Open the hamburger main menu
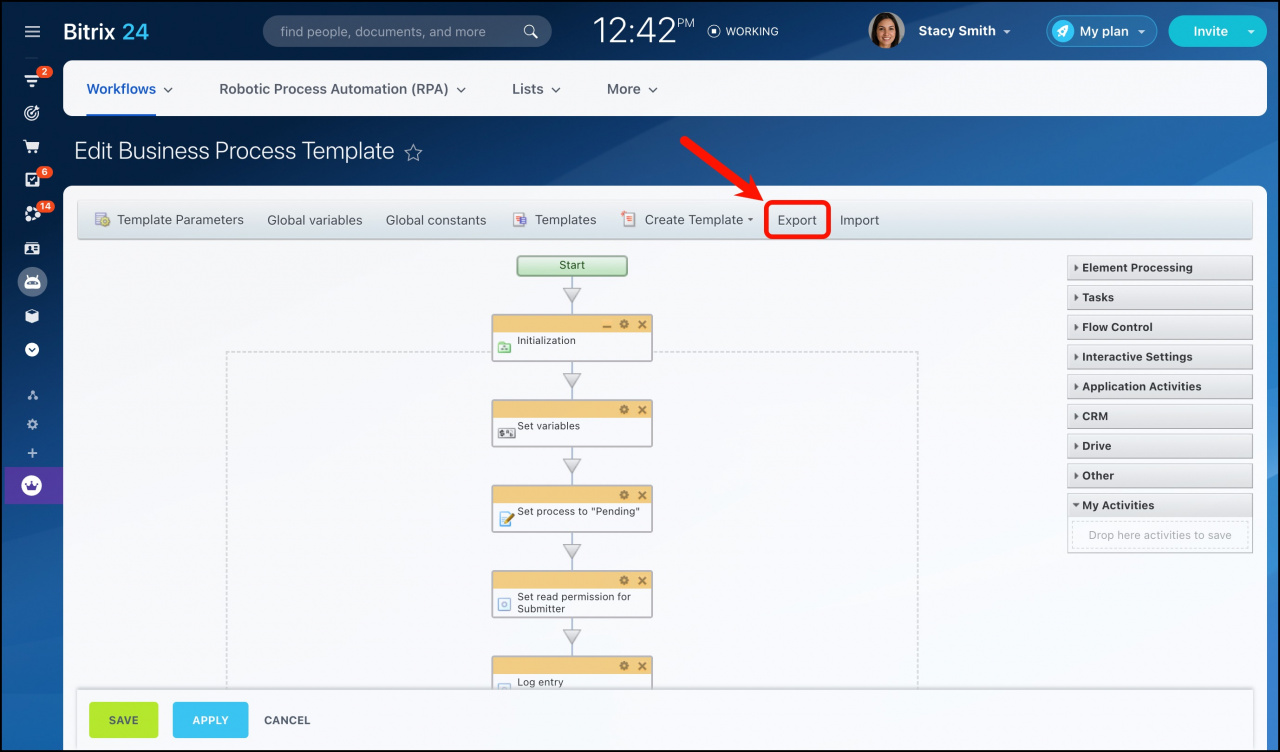The width and height of the screenshot is (1280, 752). point(32,32)
